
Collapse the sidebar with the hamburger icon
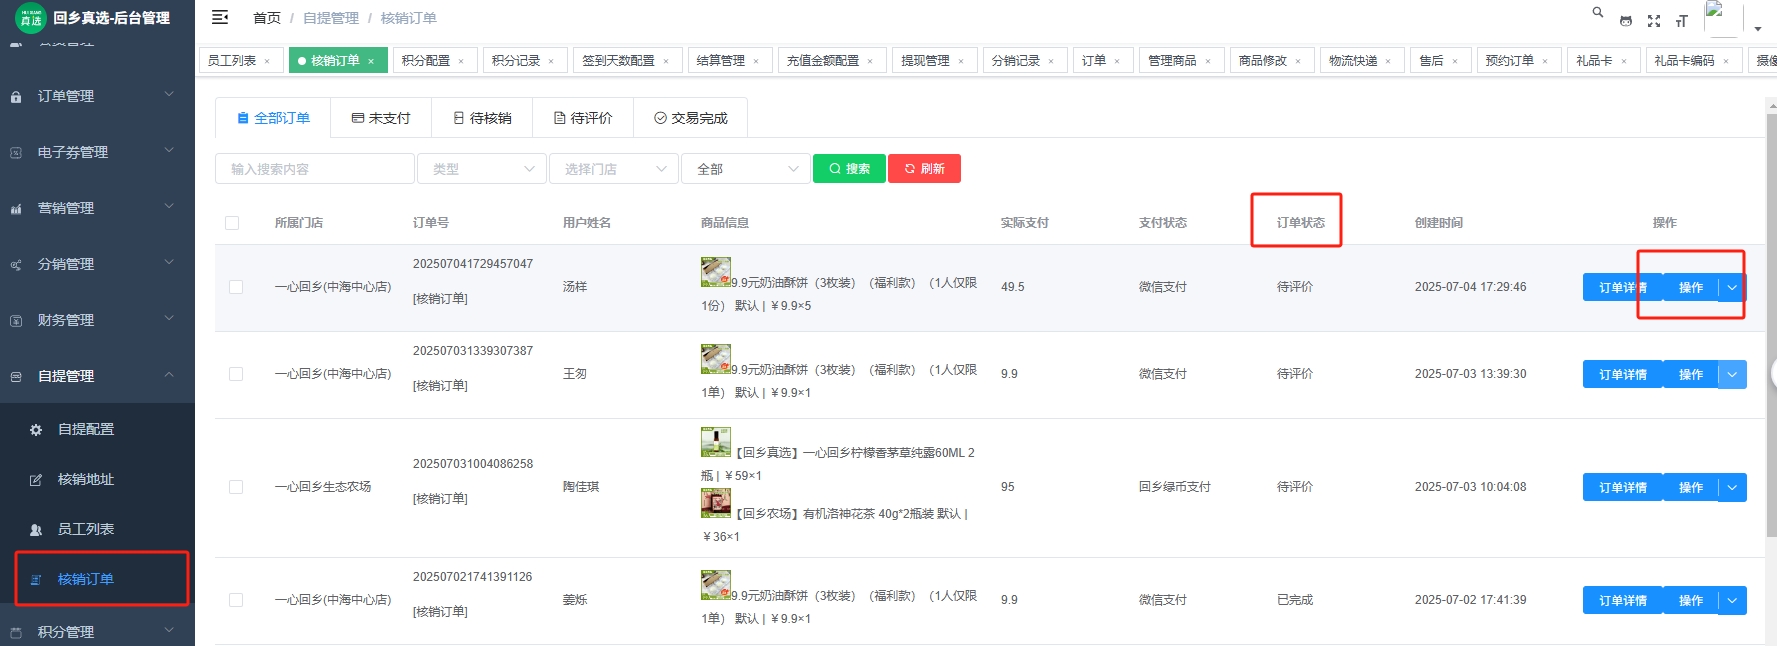coord(220,17)
